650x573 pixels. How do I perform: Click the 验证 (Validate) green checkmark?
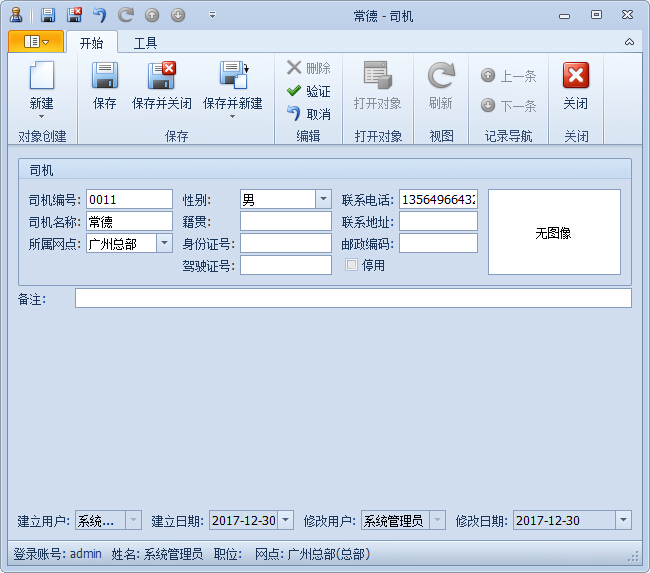[294, 91]
